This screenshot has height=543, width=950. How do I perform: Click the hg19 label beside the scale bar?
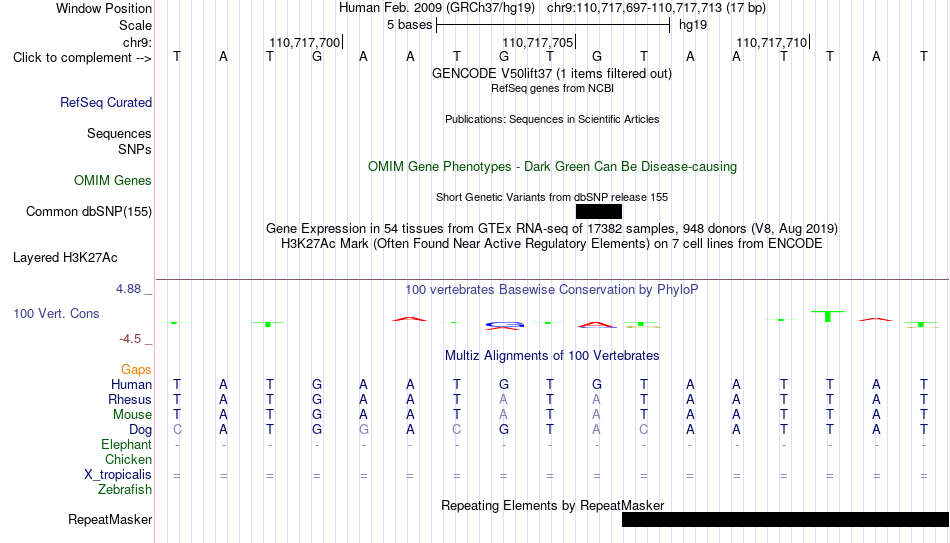point(693,25)
